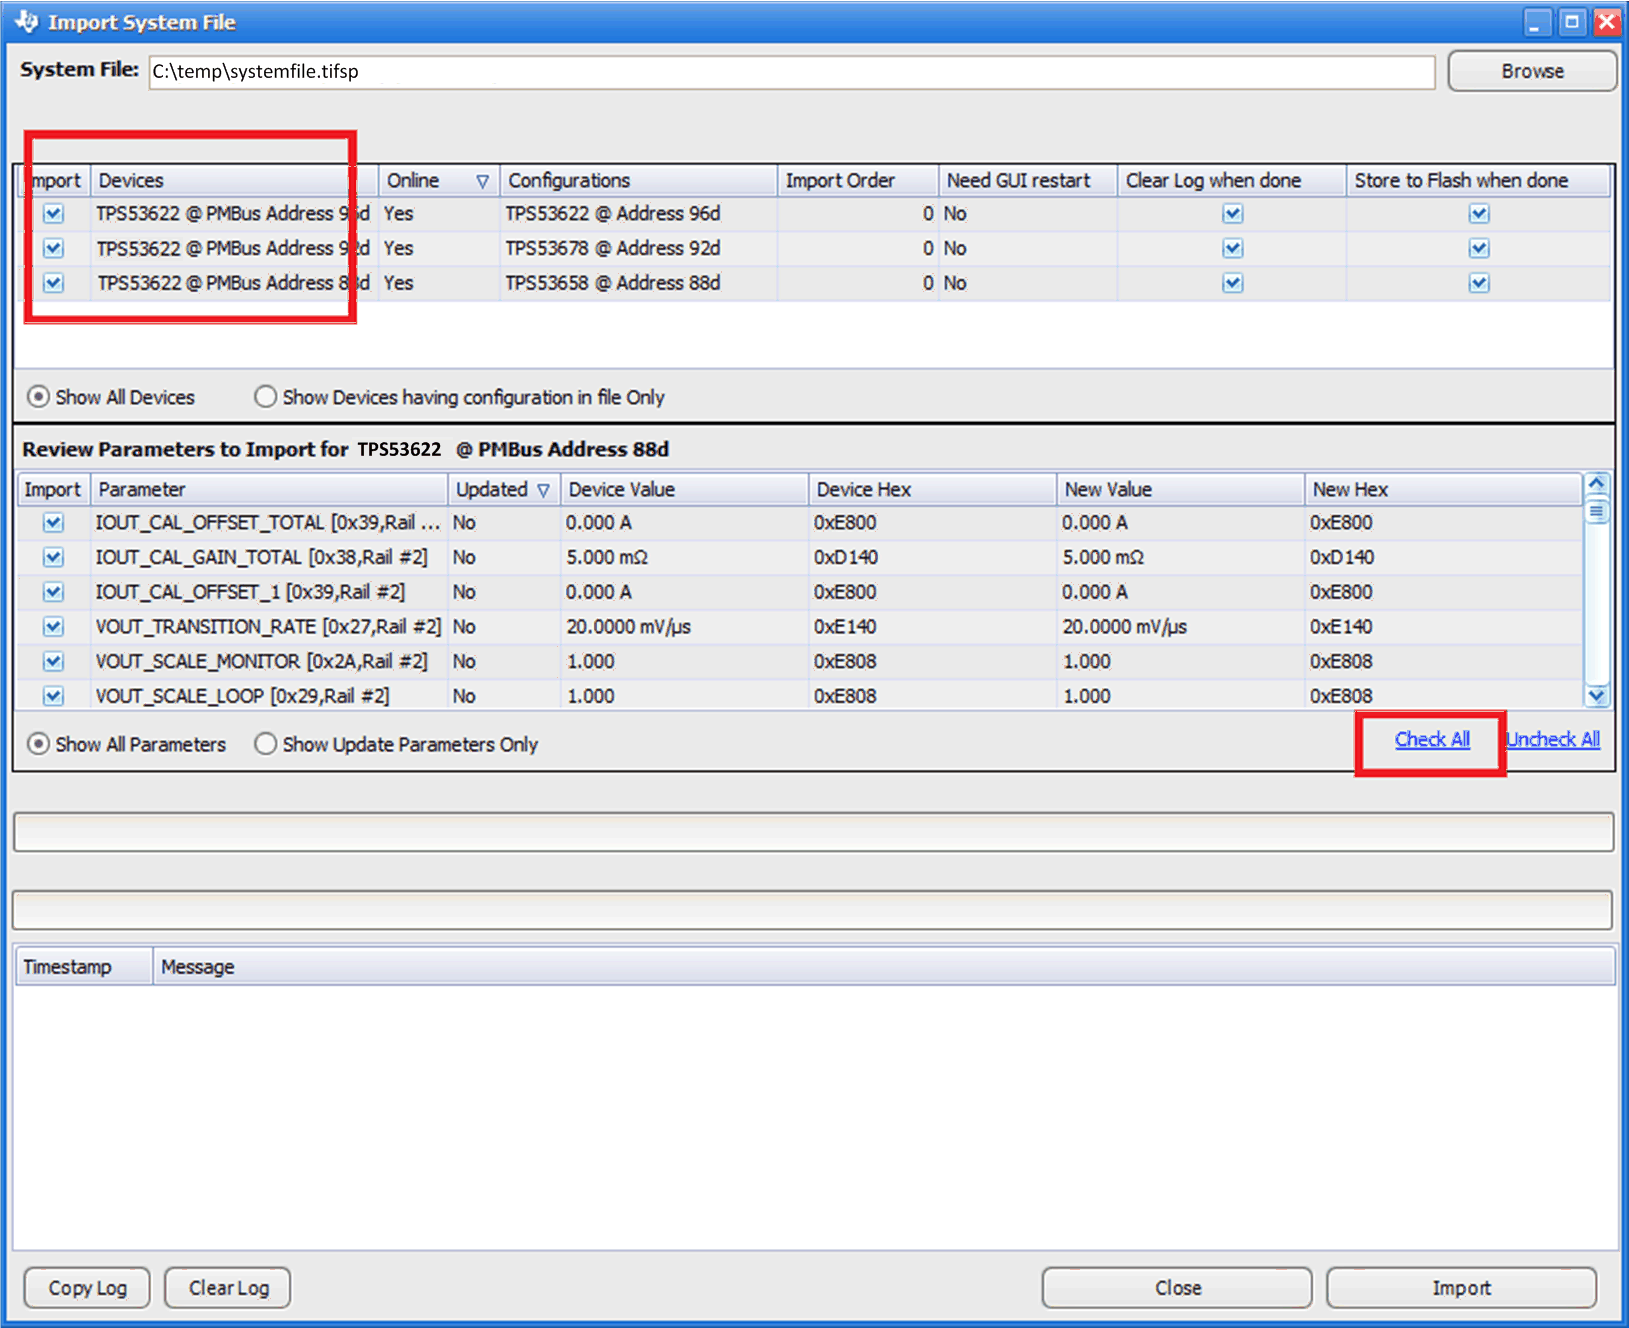The width and height of the screenshot is (1629, 1328).
Task: Click the Updated column sort arrow
Action: pyautogui.click(x=543, y=490)
